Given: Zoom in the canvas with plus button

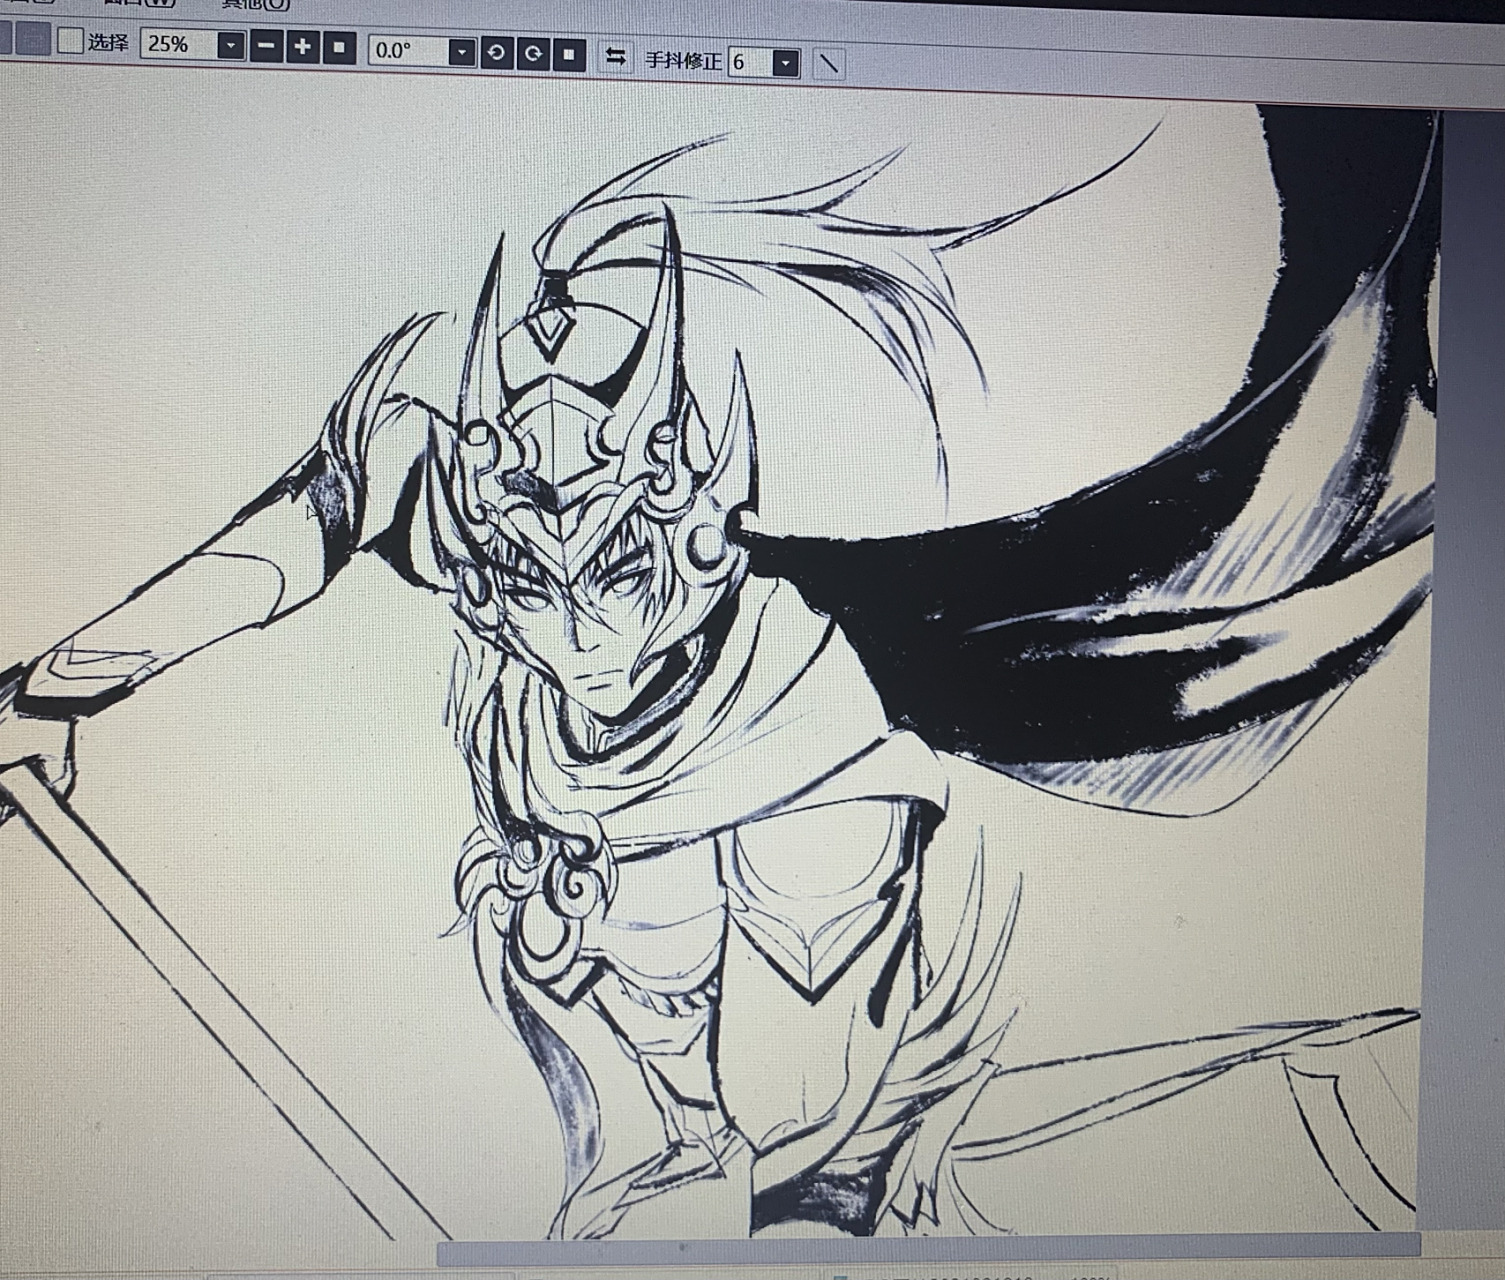Looking at the screenshot, I should (303, 47).
